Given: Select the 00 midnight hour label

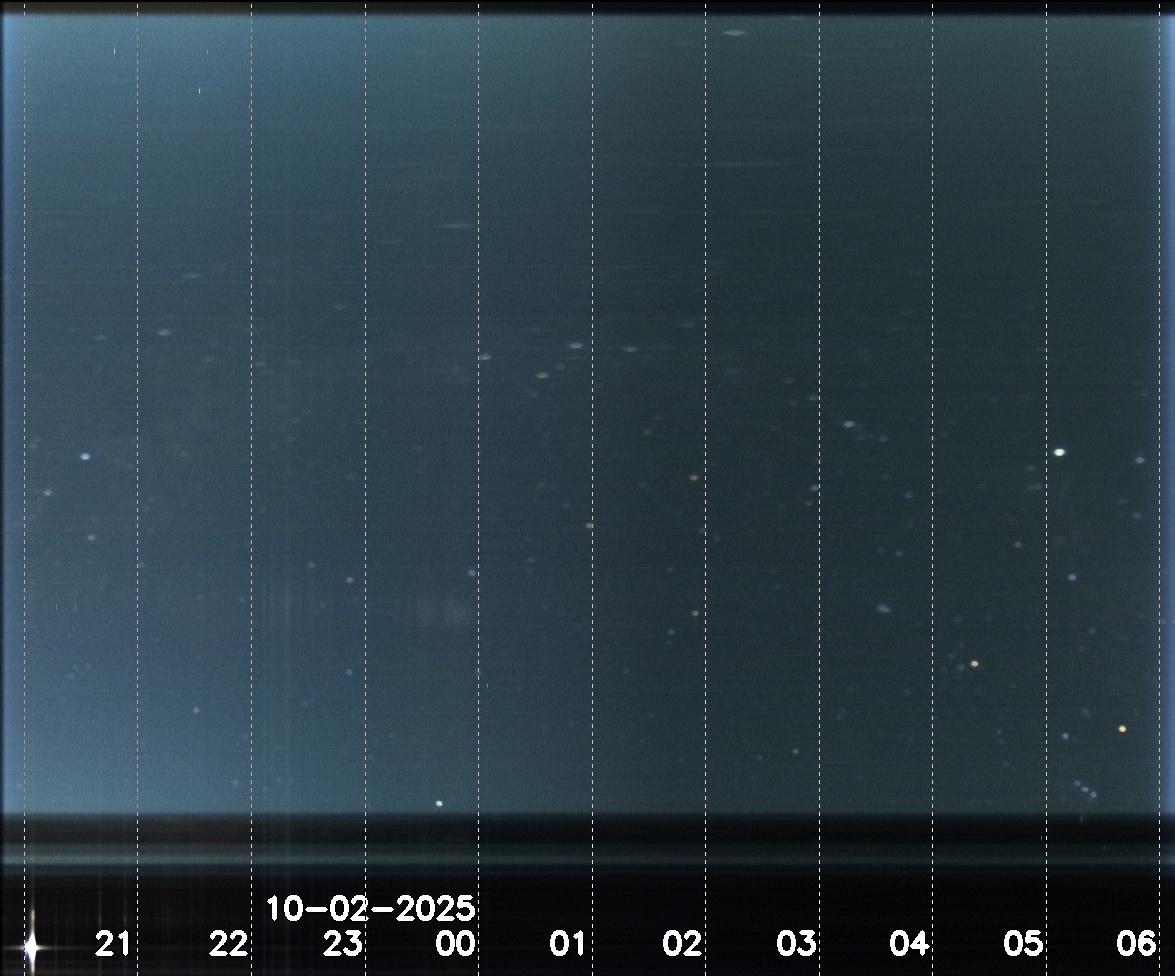Looking at the screenshot, I should pyautogui.click(x=455, y=943).
